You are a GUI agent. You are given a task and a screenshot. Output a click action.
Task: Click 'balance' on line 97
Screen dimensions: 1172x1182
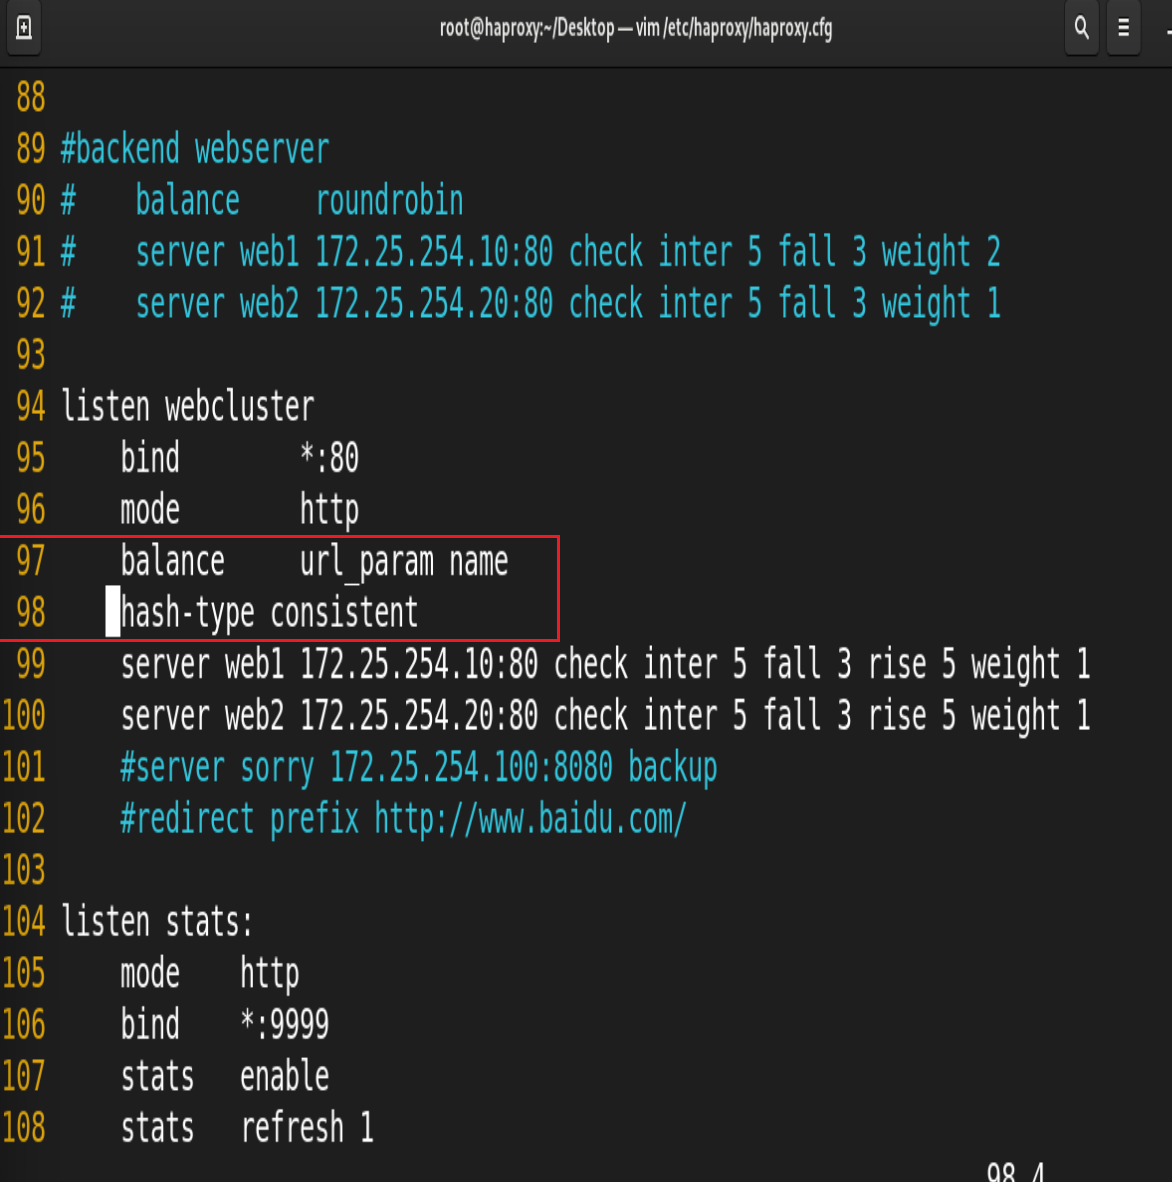(173, 561)
